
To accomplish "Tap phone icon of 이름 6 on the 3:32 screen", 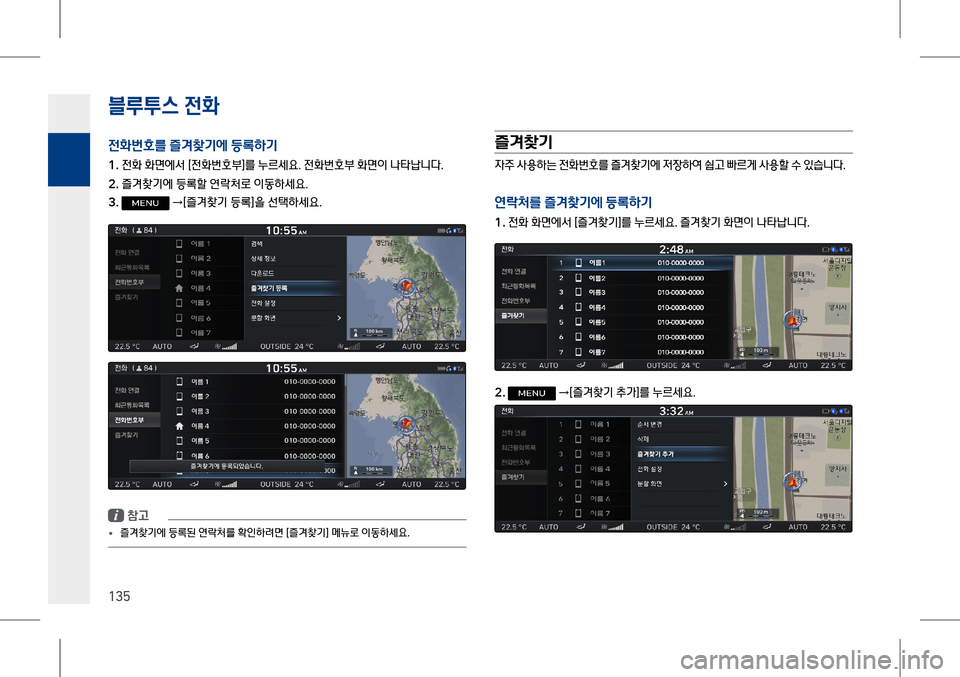I will [579, 499].
